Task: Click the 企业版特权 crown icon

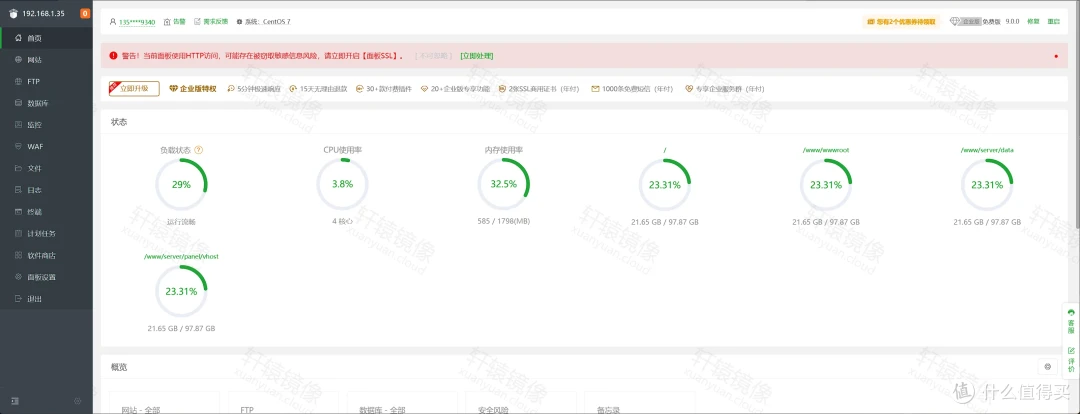Action: coord(173,89)
